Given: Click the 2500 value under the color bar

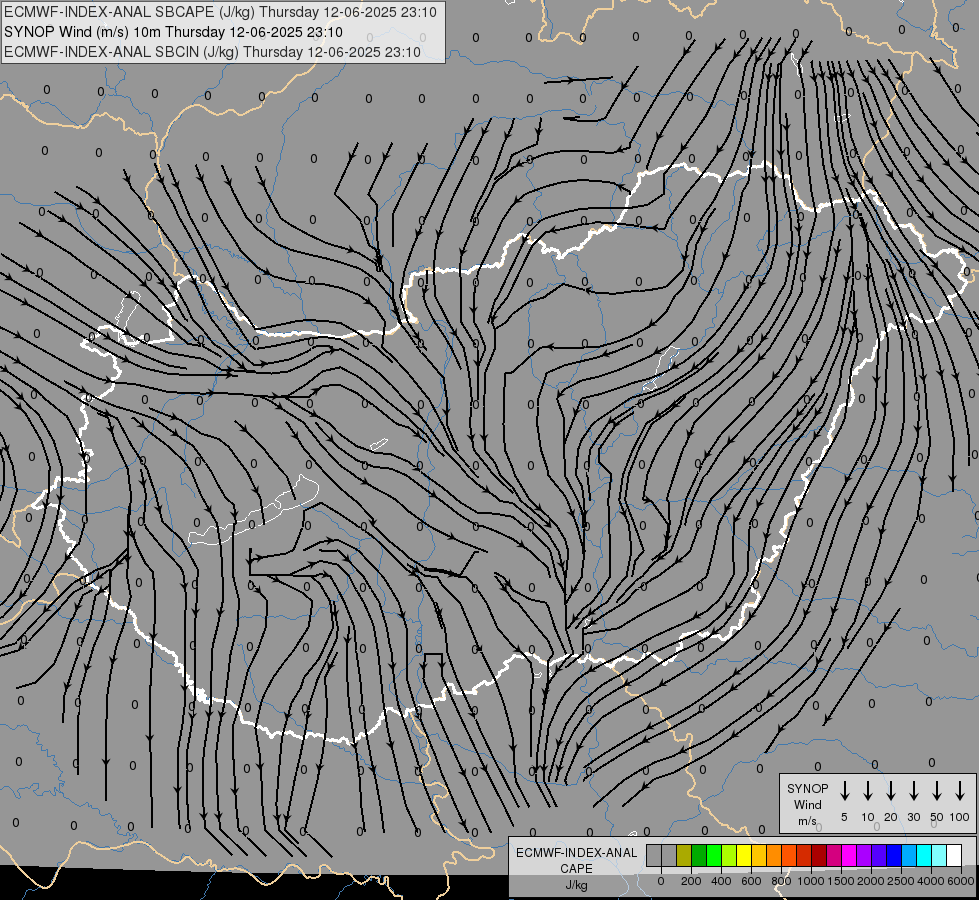Looking at the screenshot, I should [901, 881].
